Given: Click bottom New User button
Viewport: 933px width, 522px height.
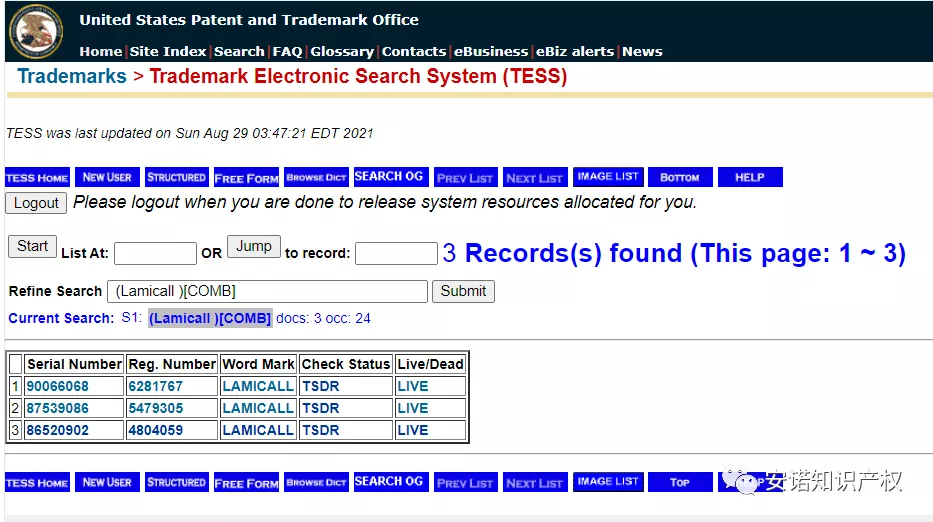Looking at the screenshot, I should point(107,482).
